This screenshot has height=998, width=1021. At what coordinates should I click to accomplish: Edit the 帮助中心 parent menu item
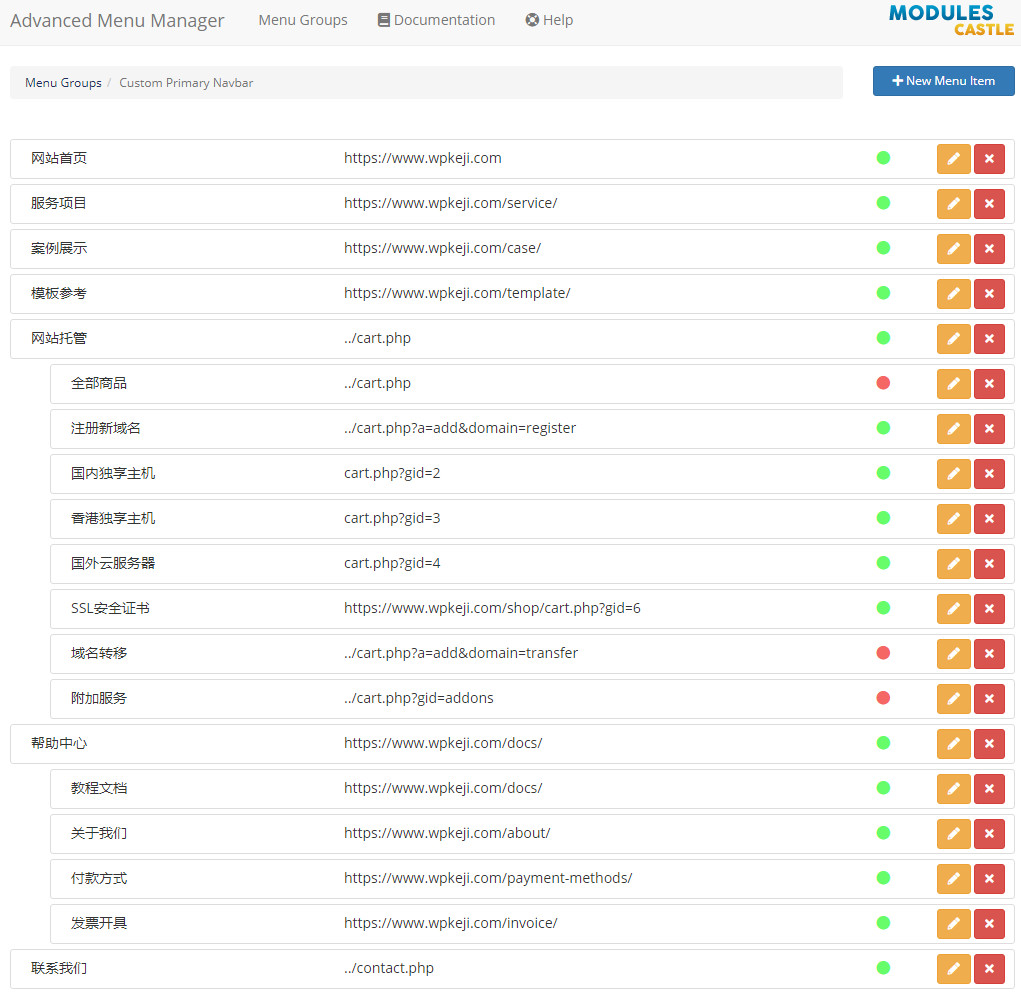[x=953, y=743]
